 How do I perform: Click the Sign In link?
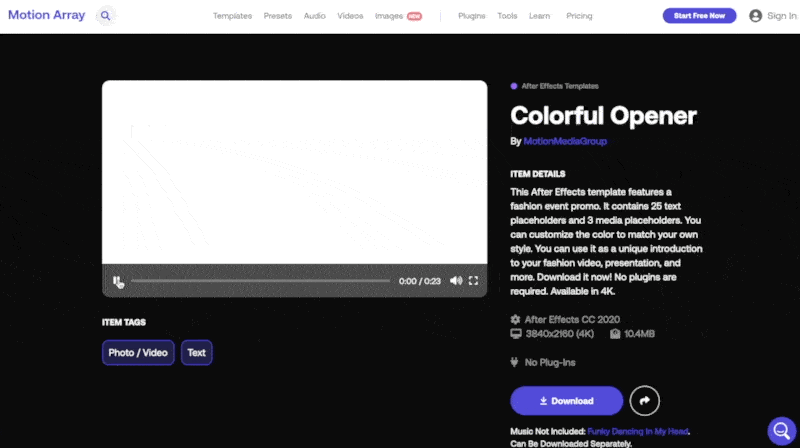tap(782, 16)
